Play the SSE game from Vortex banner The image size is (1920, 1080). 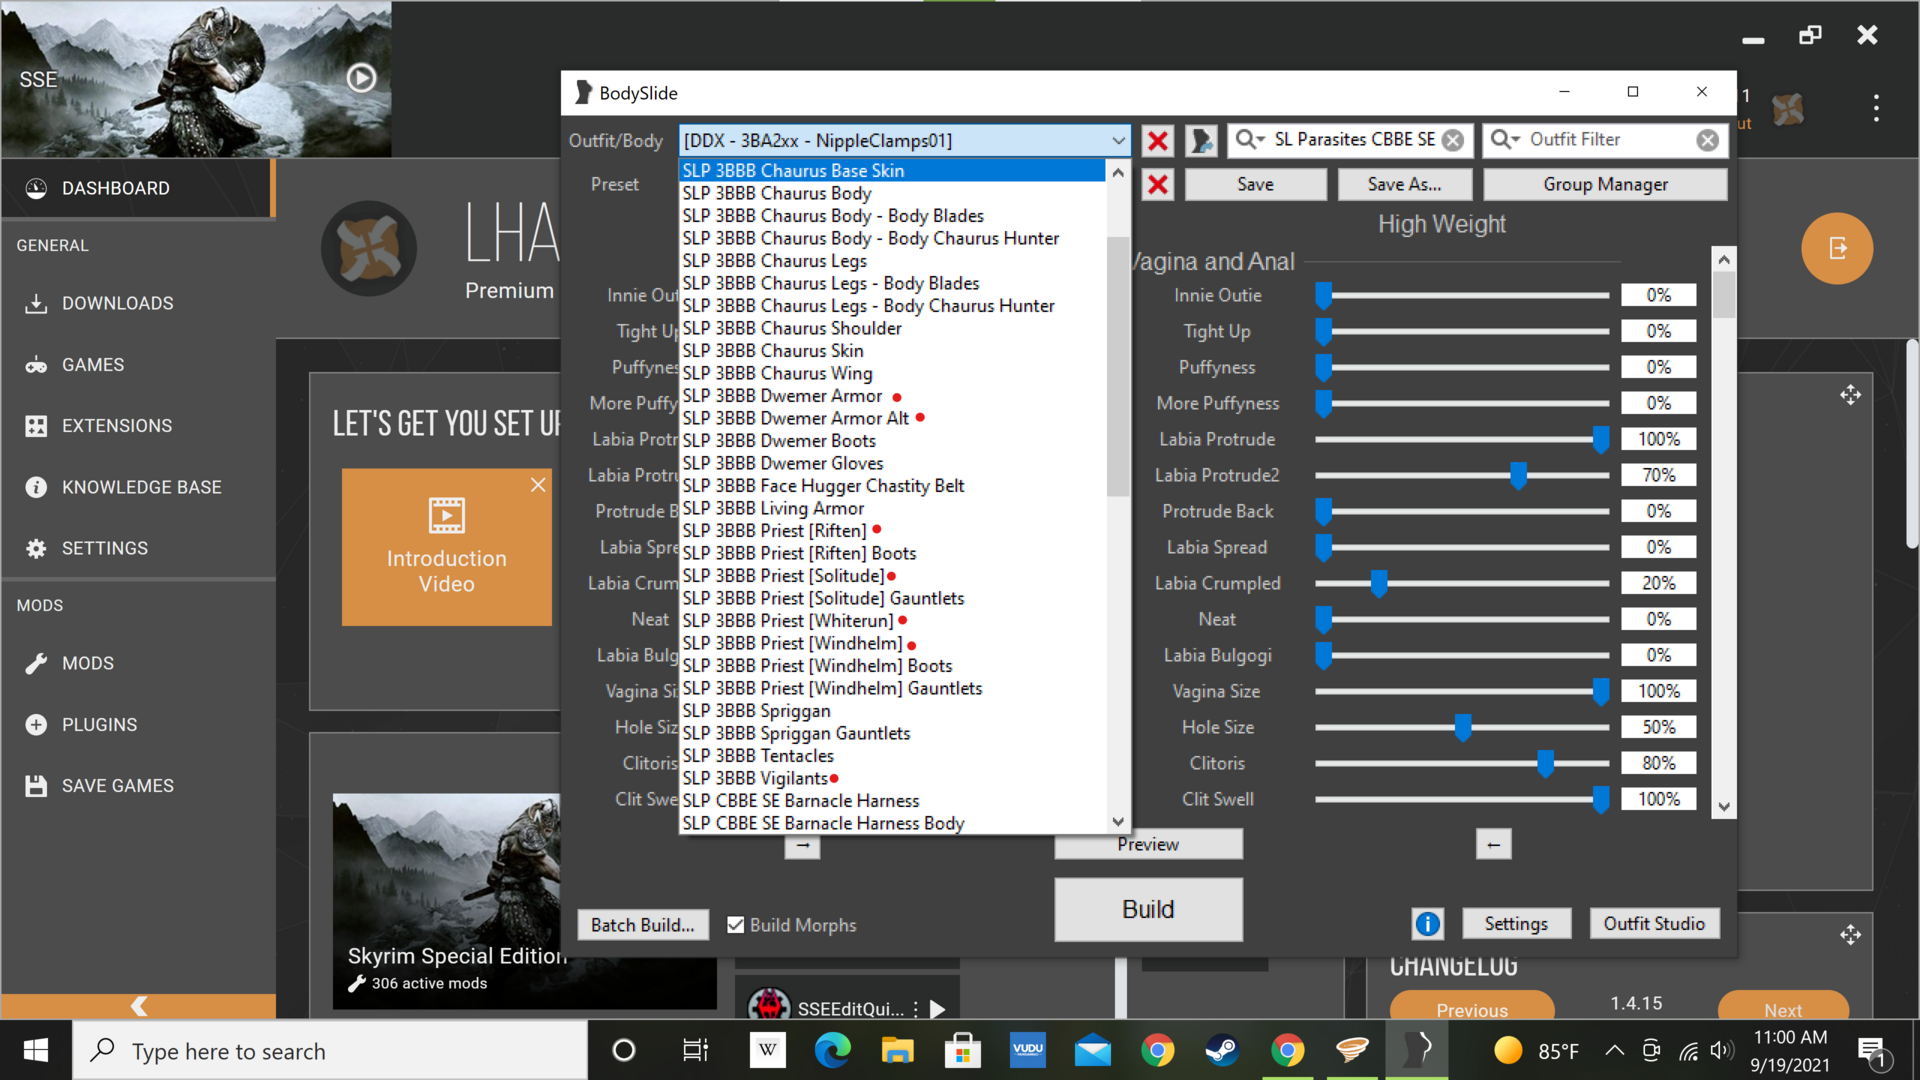click(x=361, y=78)
